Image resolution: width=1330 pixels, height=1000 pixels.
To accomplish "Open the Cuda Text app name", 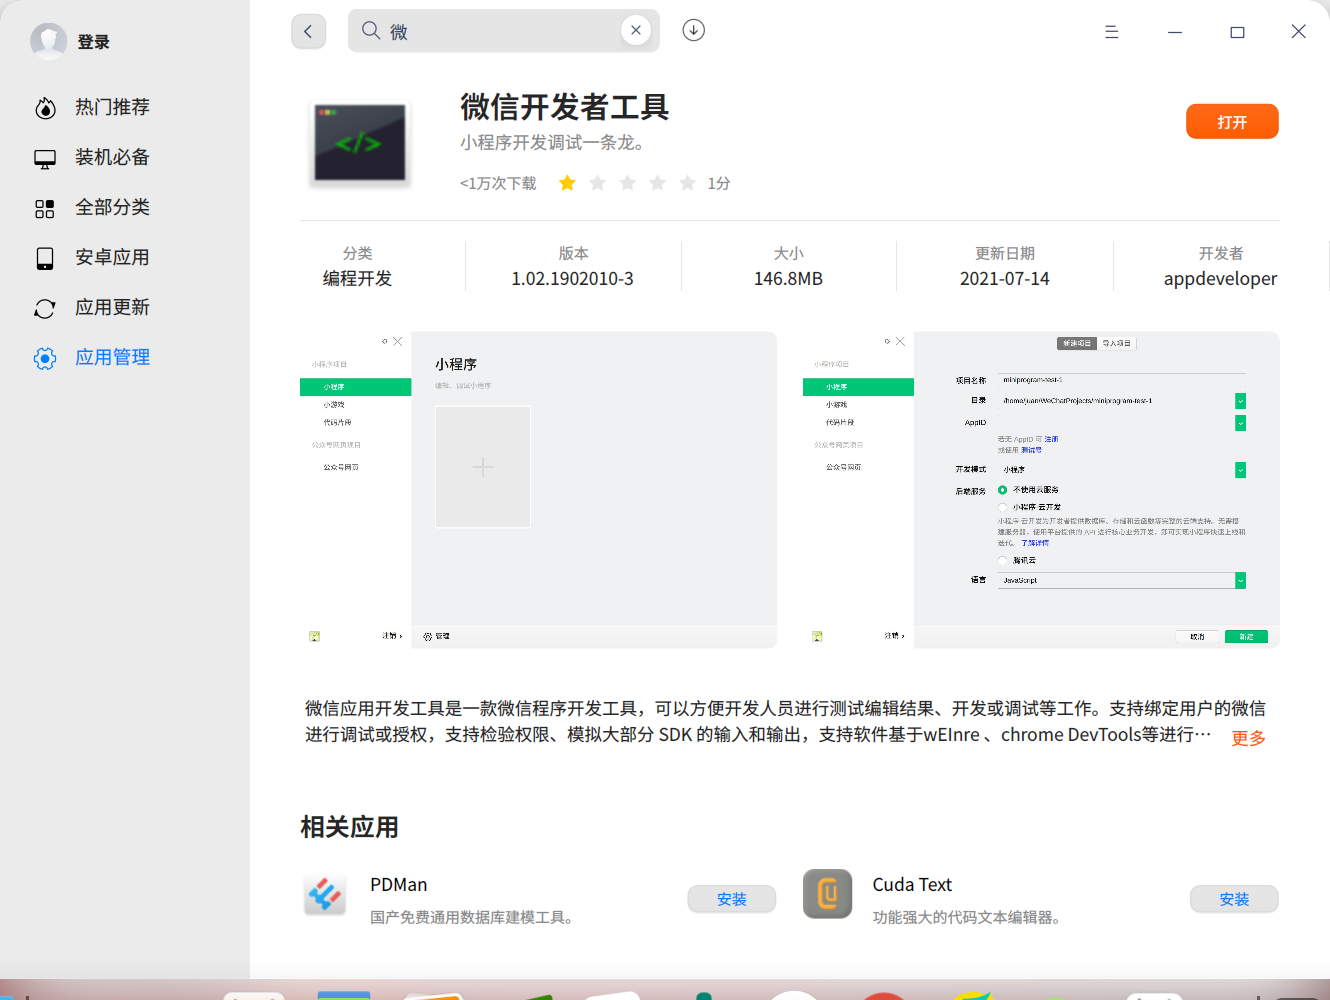I will point(912,885).
